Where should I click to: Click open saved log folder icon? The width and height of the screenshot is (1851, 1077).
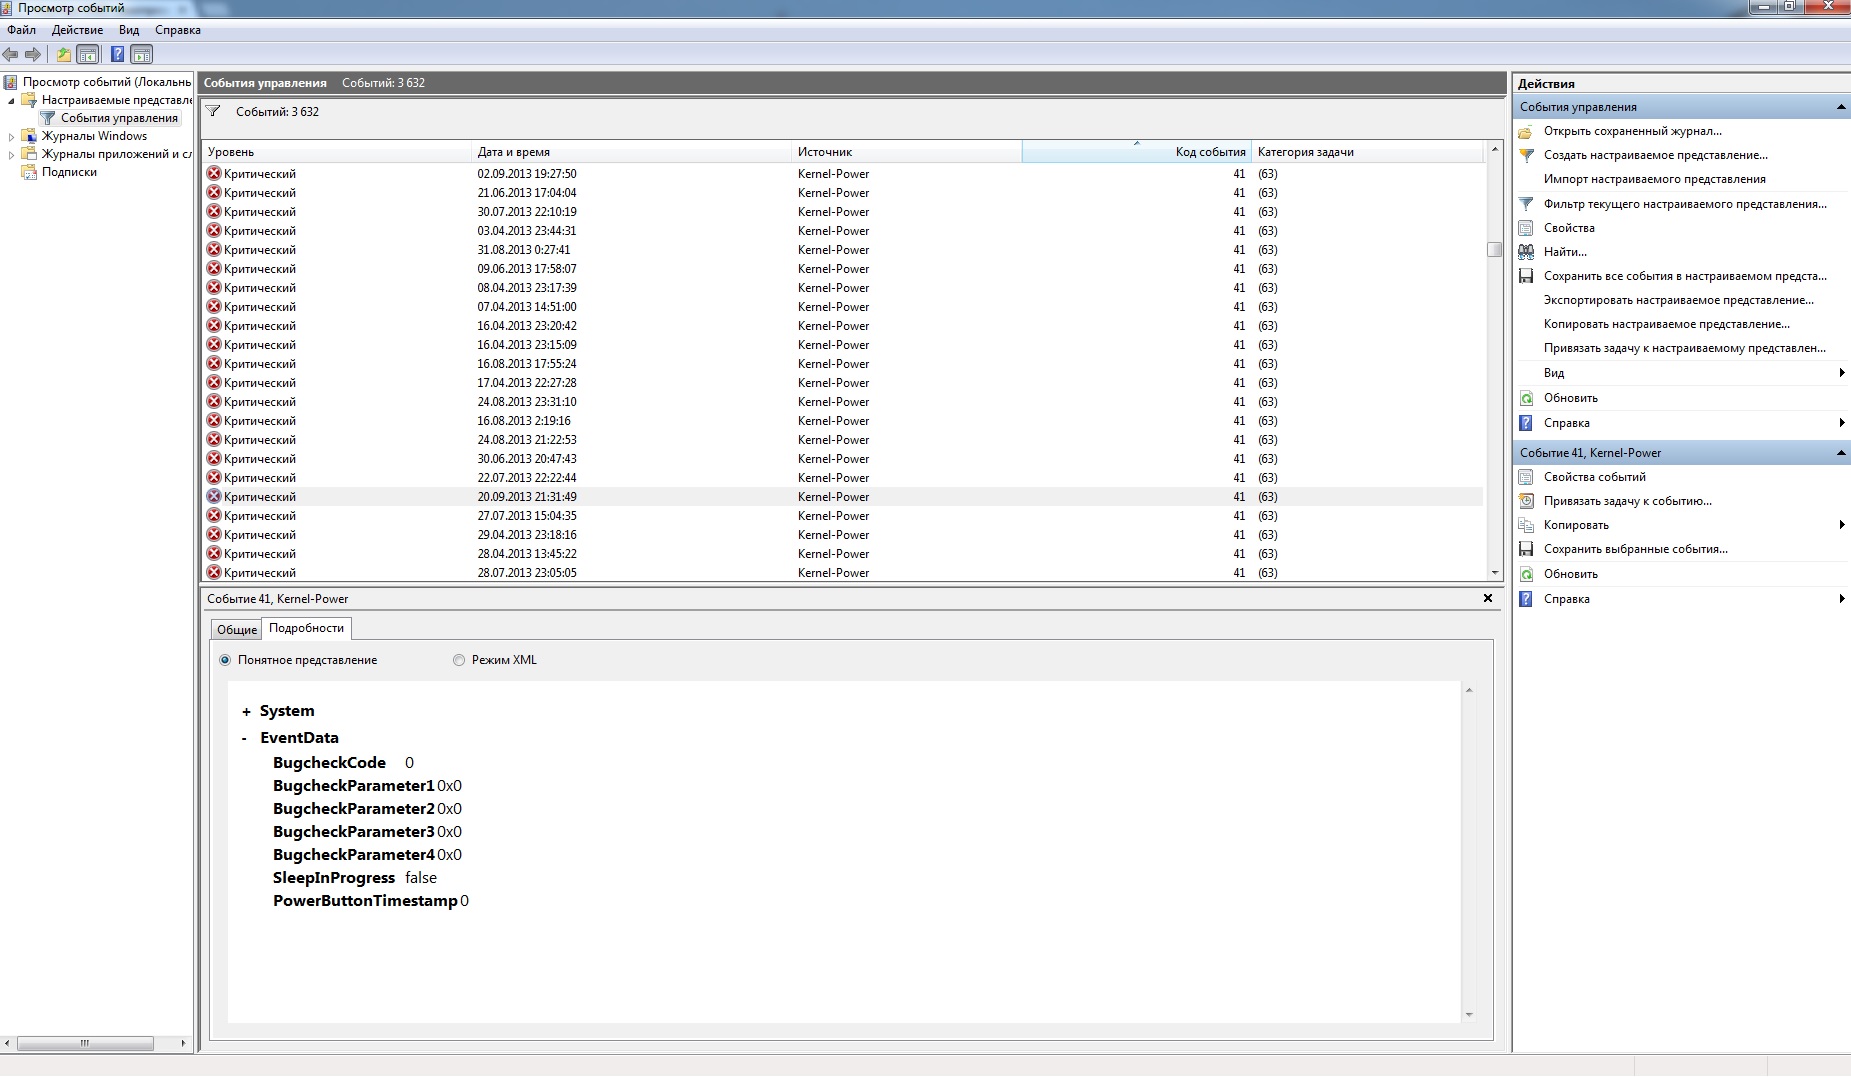(x=1526, y=131)
